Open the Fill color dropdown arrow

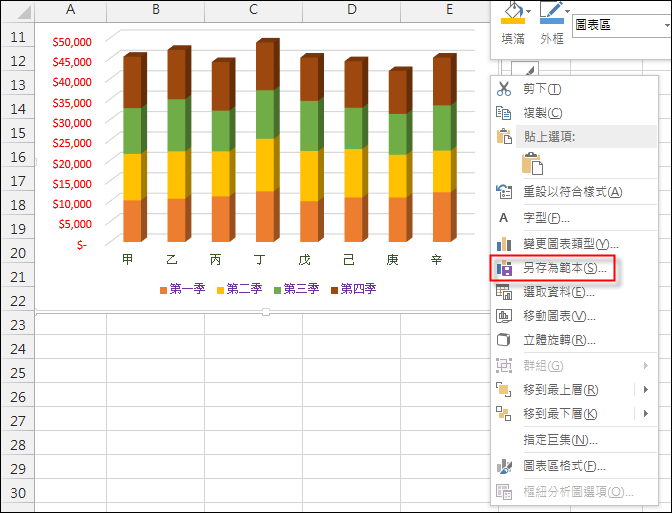tap(528, 12)
